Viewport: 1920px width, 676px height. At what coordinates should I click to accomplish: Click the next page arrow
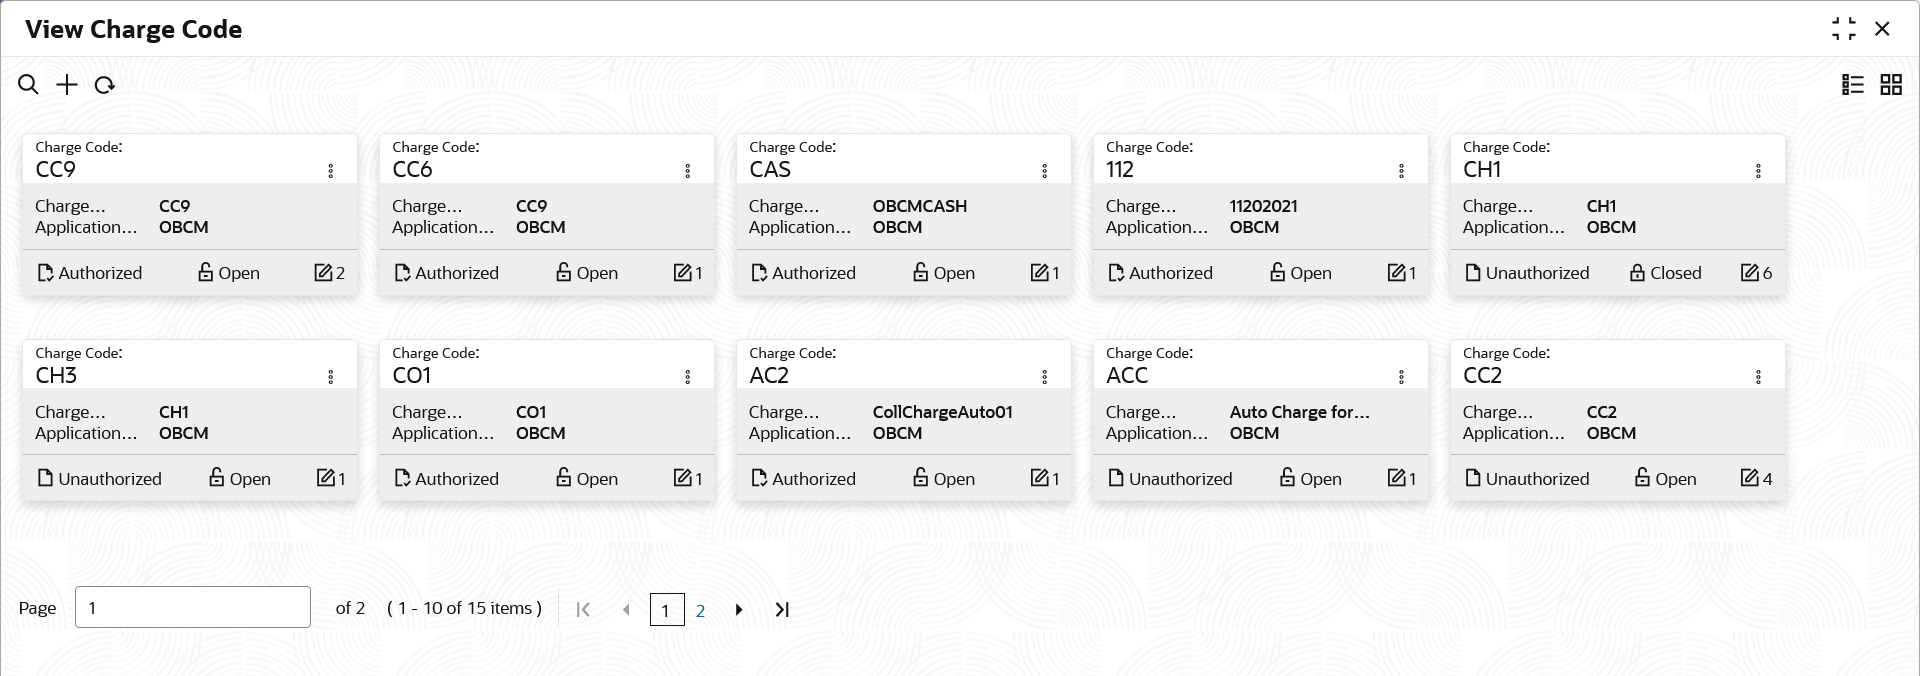[739, 610]
